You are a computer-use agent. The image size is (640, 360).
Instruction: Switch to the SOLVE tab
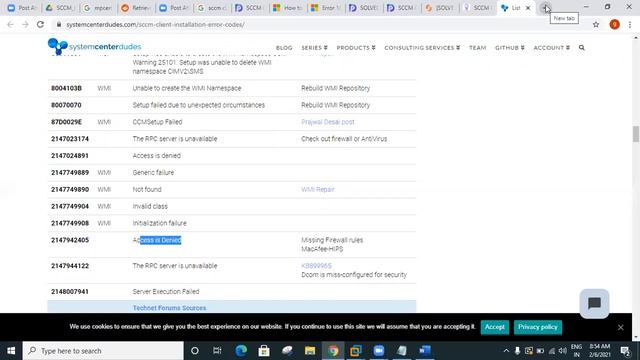tap(363, 8)
